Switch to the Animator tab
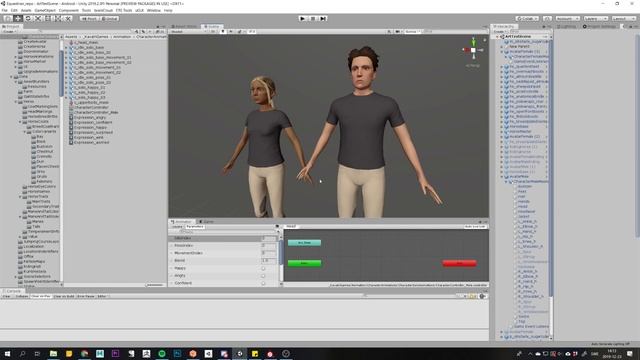640x360 pixels. click(182, 222)
